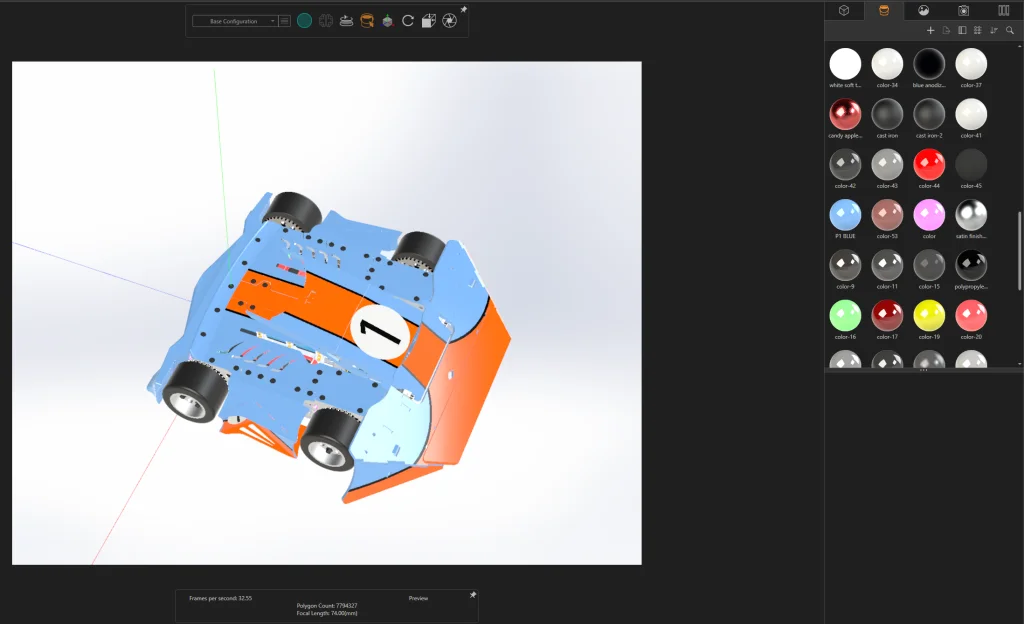Toggle the pin on the status panel

coord(473,595)
